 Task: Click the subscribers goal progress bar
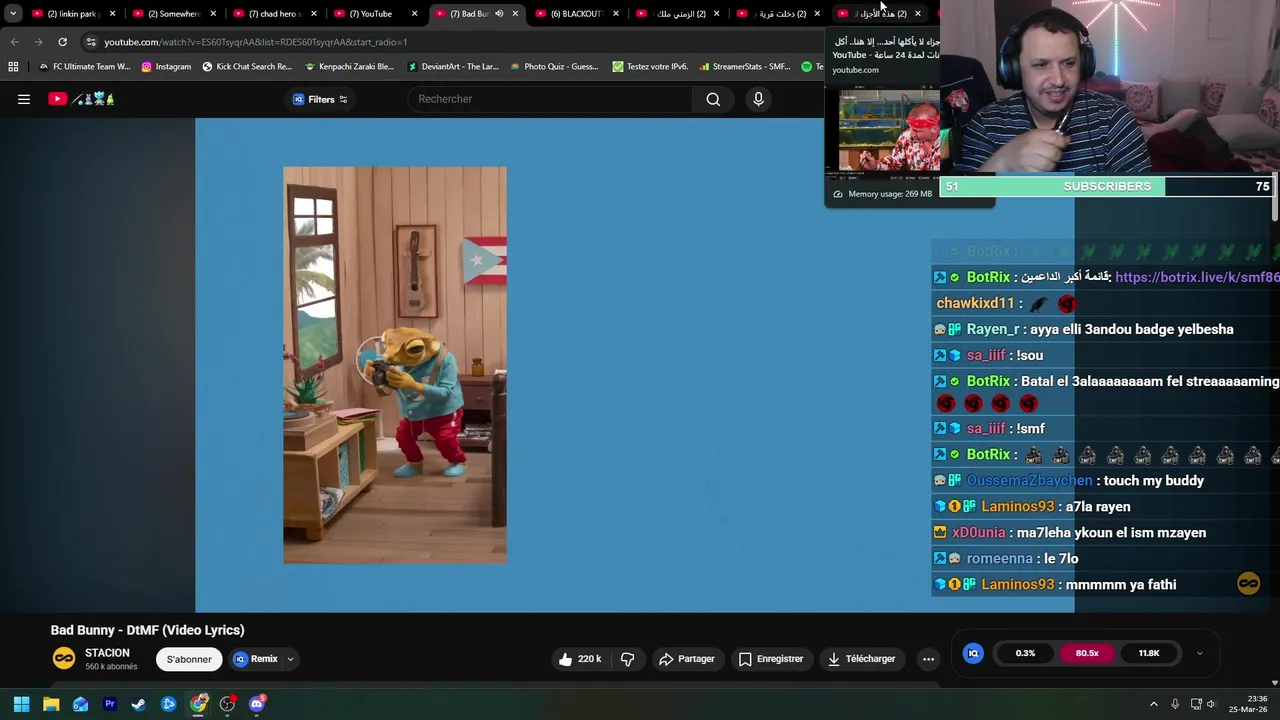pyautogui.click(x=1107, y=186)
